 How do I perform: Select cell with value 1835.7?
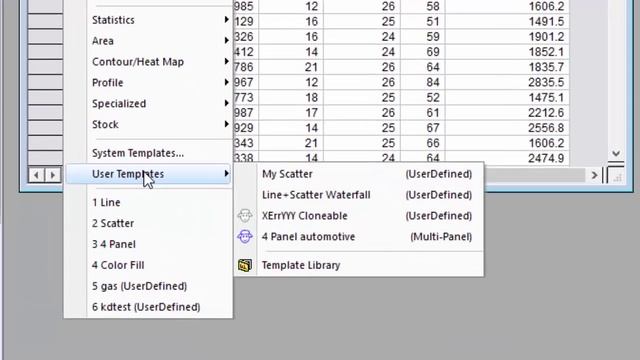[507, 67]
